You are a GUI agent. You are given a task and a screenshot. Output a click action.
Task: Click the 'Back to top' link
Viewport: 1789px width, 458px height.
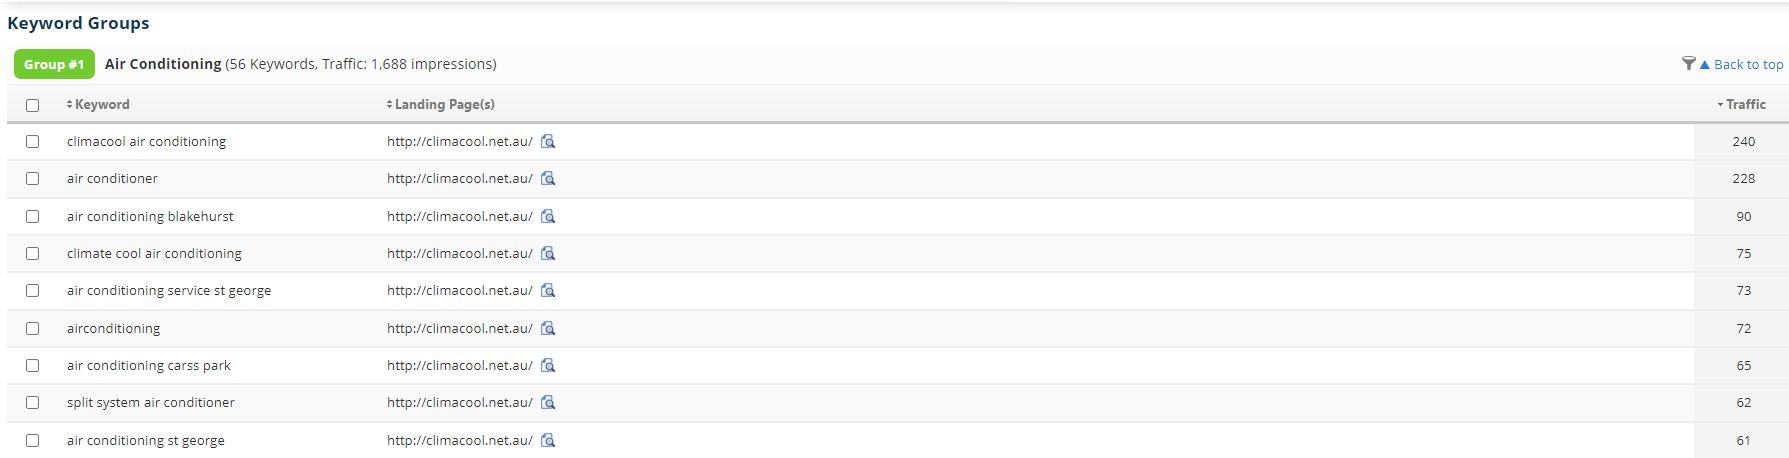pos(1747,65)
